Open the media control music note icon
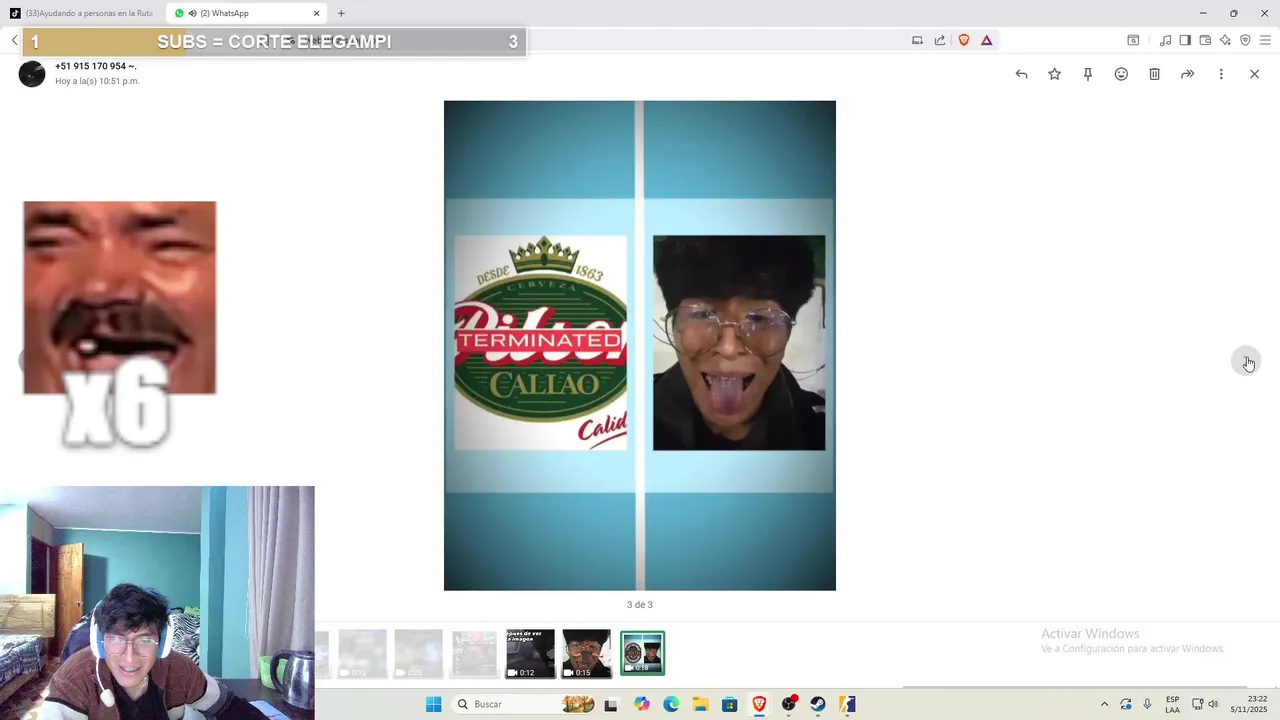This screenshot has width=1280, height=720. 1165,40
